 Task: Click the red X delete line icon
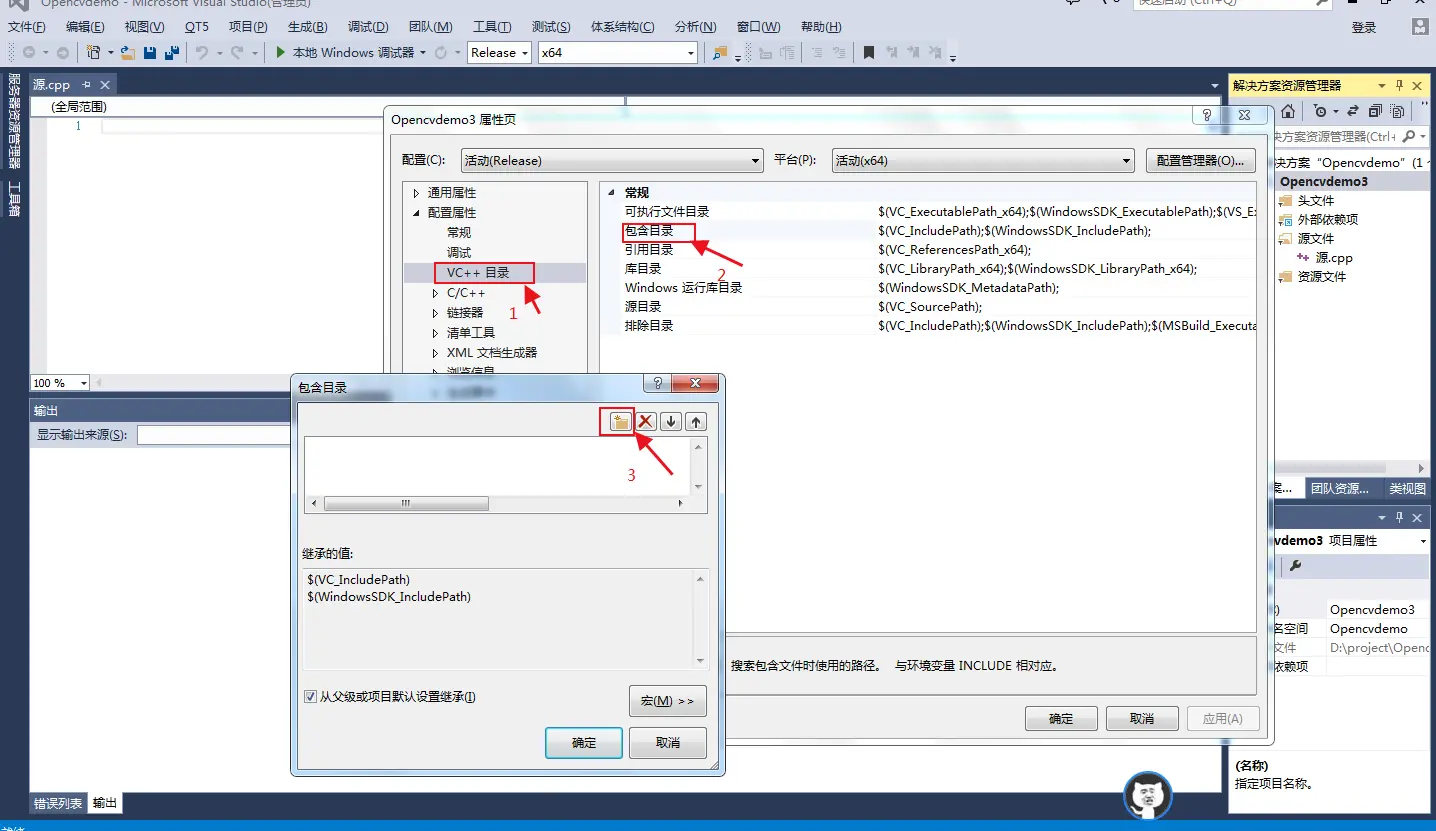tap(646, 422)
